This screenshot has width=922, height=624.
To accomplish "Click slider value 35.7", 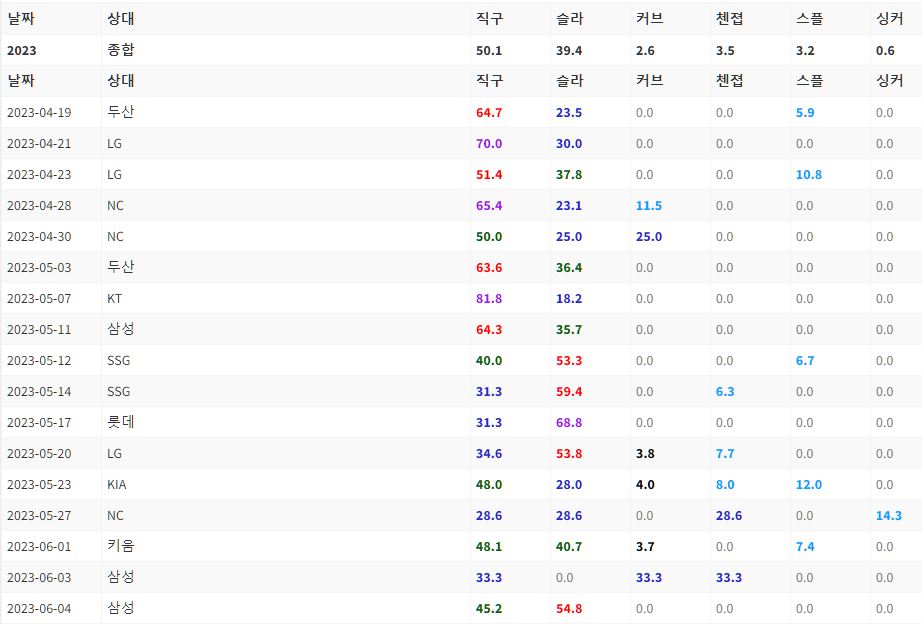I will [569, 330].
